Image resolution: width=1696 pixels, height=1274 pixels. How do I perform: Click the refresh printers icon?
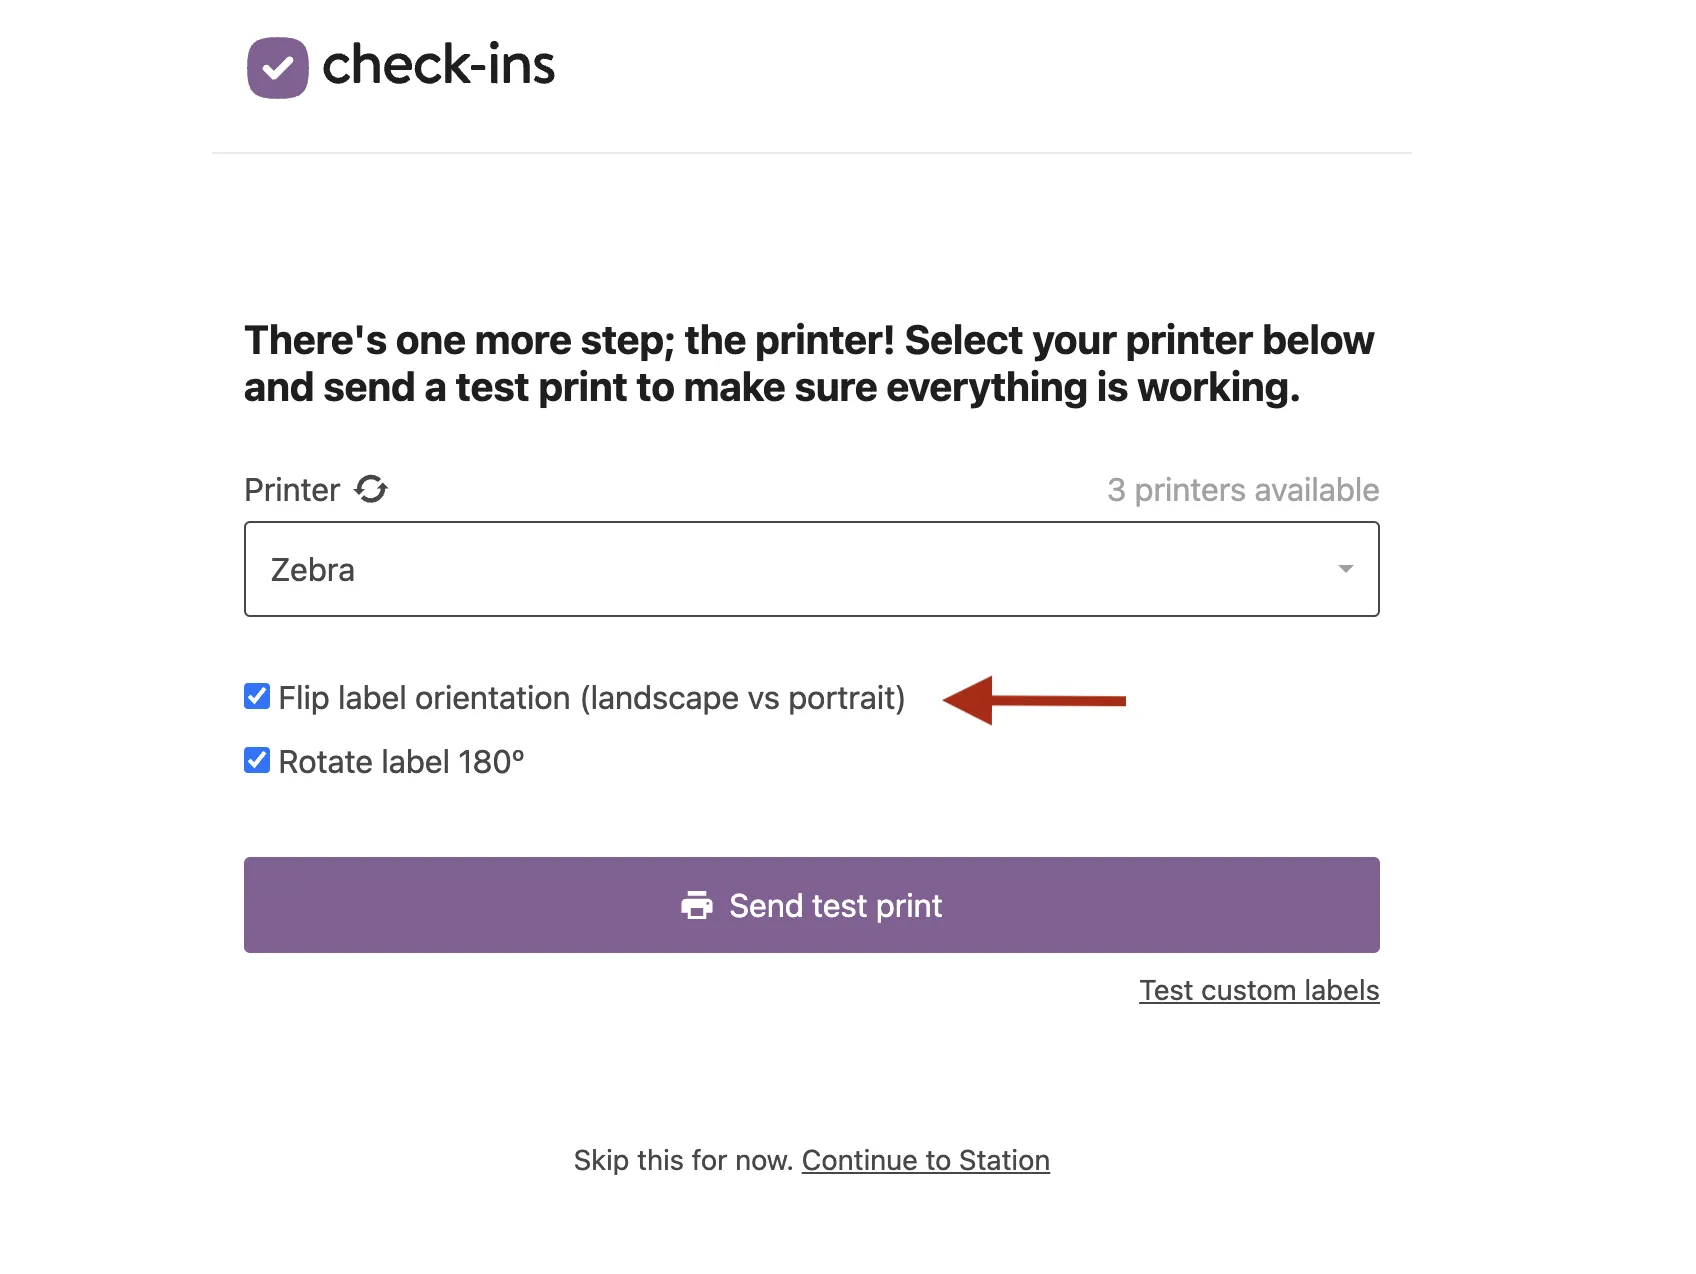(x=371, y=489)
